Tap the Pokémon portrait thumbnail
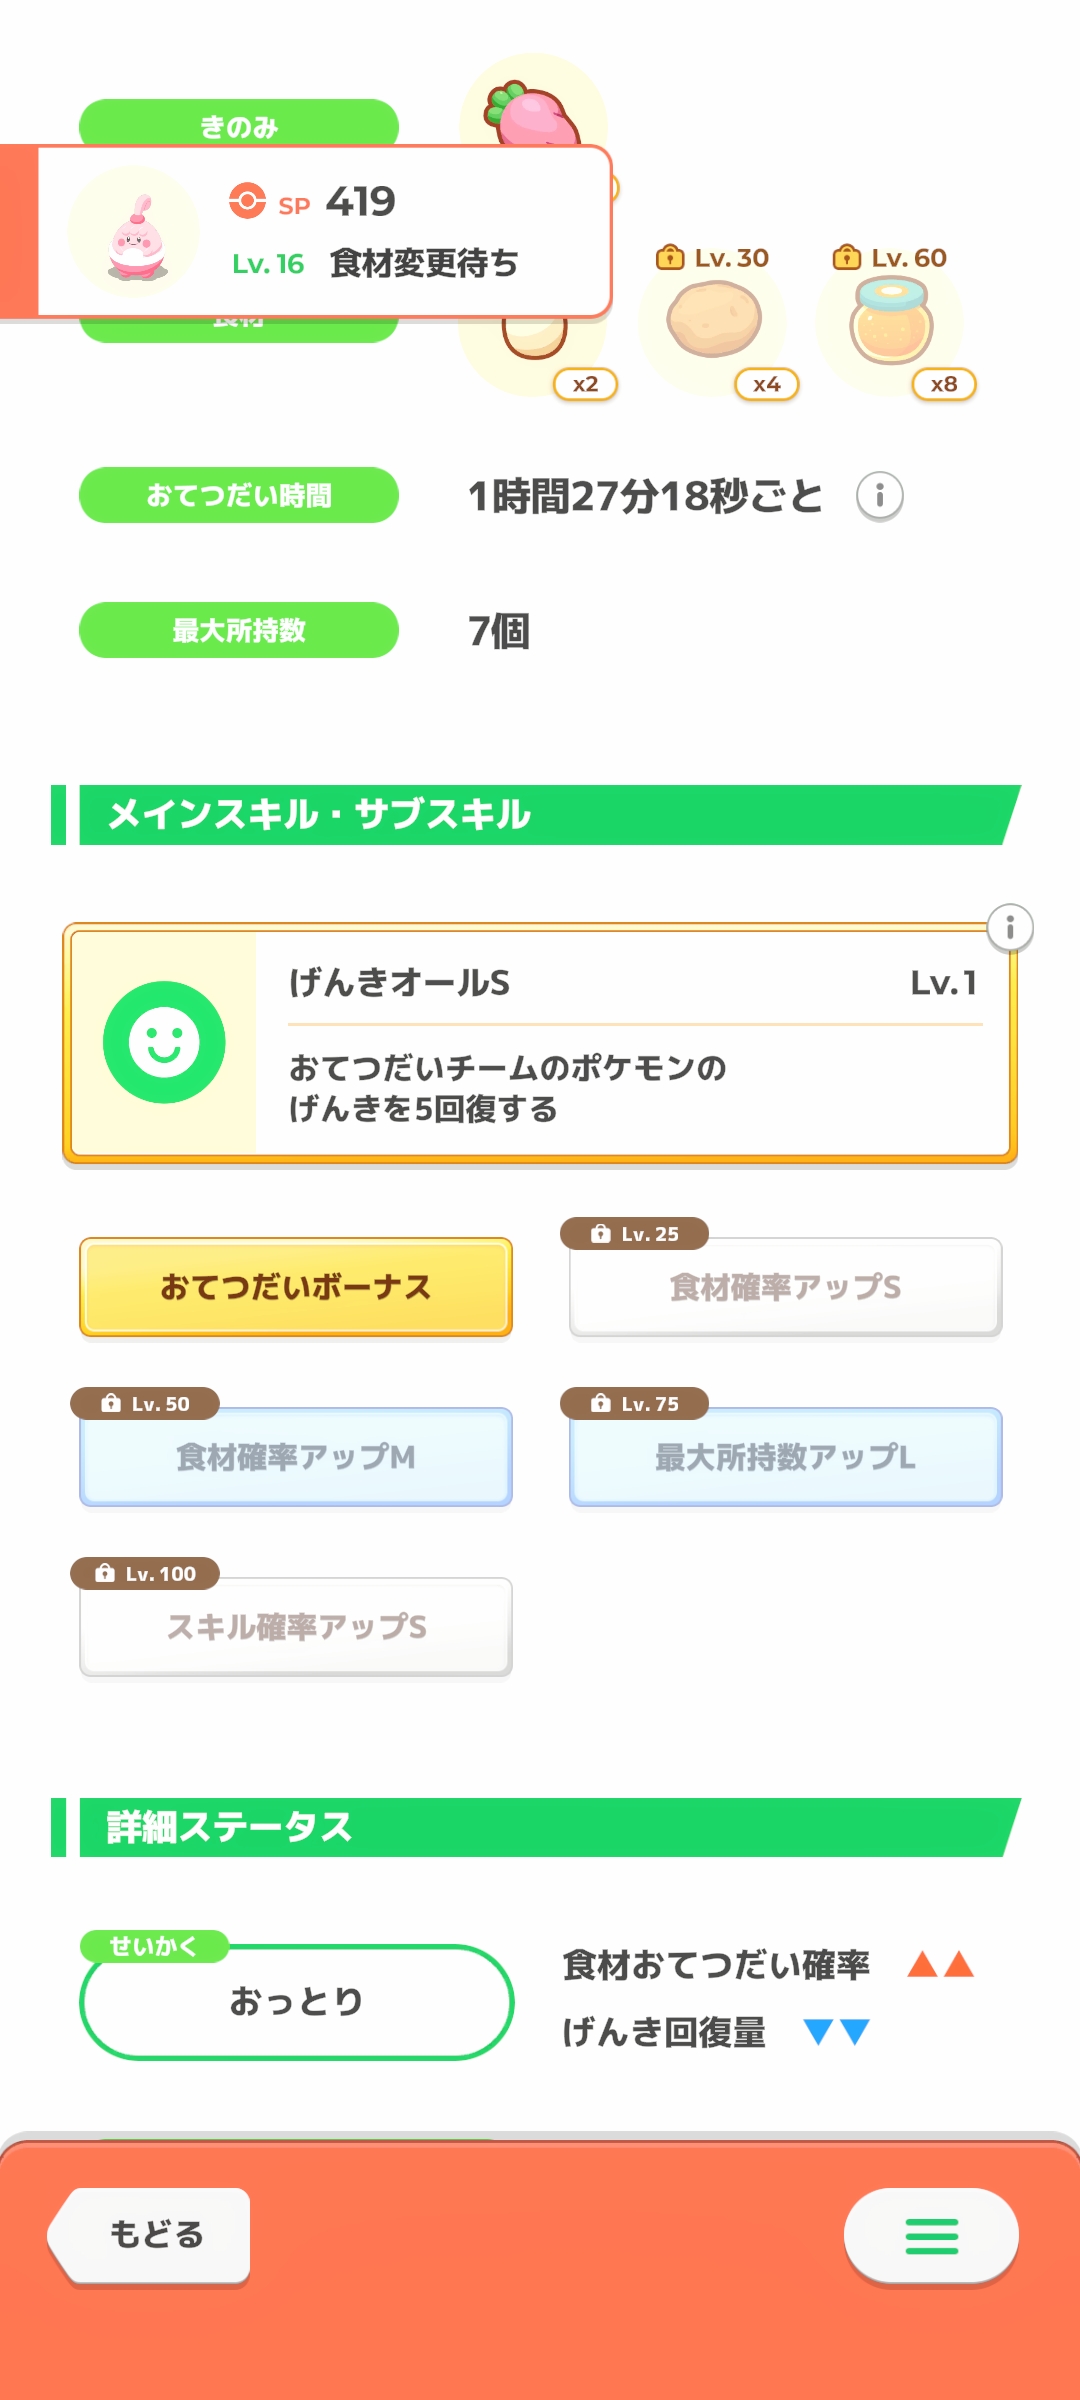The width and height of the screenshot is (1080, 2400). 134,233
